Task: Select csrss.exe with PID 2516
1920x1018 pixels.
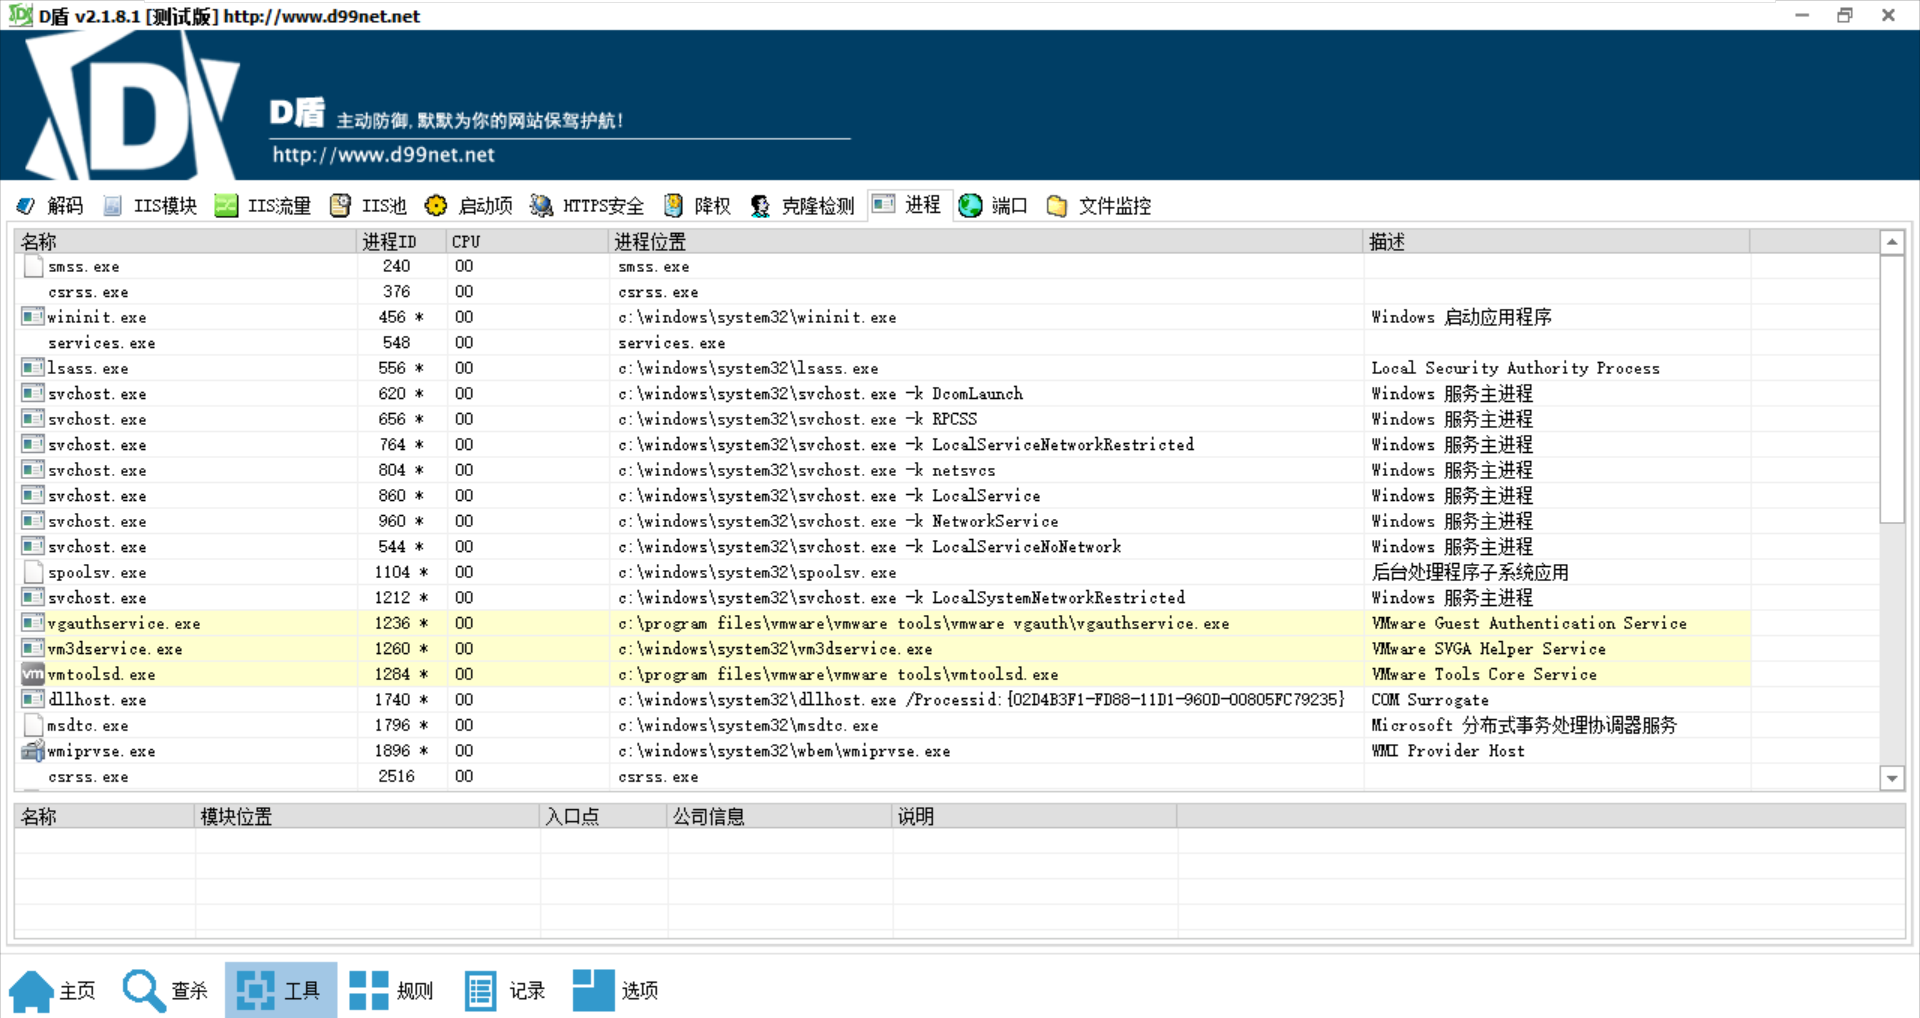Action: 882,777
